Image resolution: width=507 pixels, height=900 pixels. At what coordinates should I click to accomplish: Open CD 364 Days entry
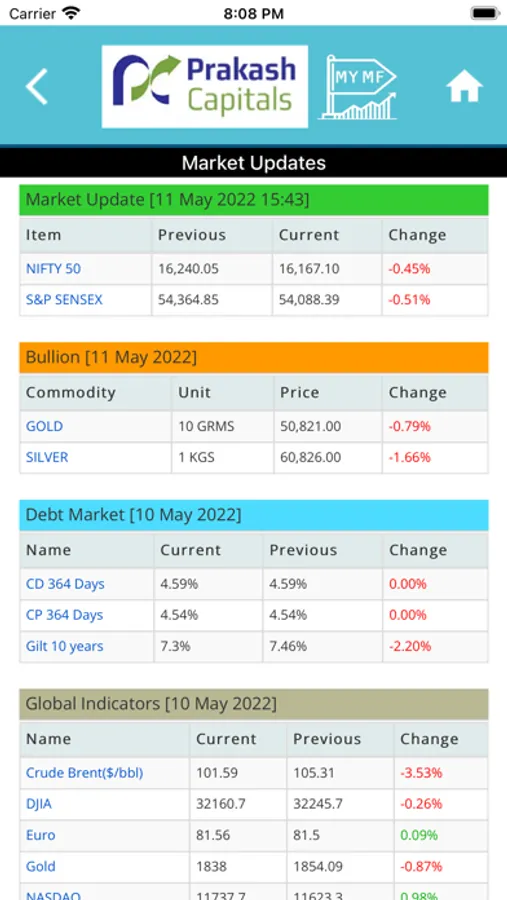65,584
